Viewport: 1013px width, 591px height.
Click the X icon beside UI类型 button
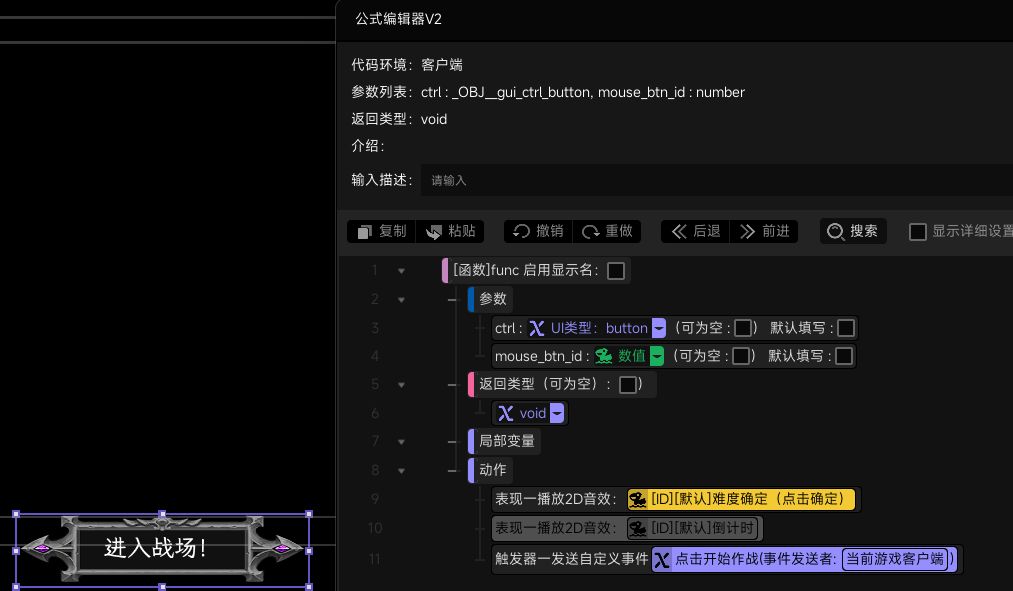(537, 328)
